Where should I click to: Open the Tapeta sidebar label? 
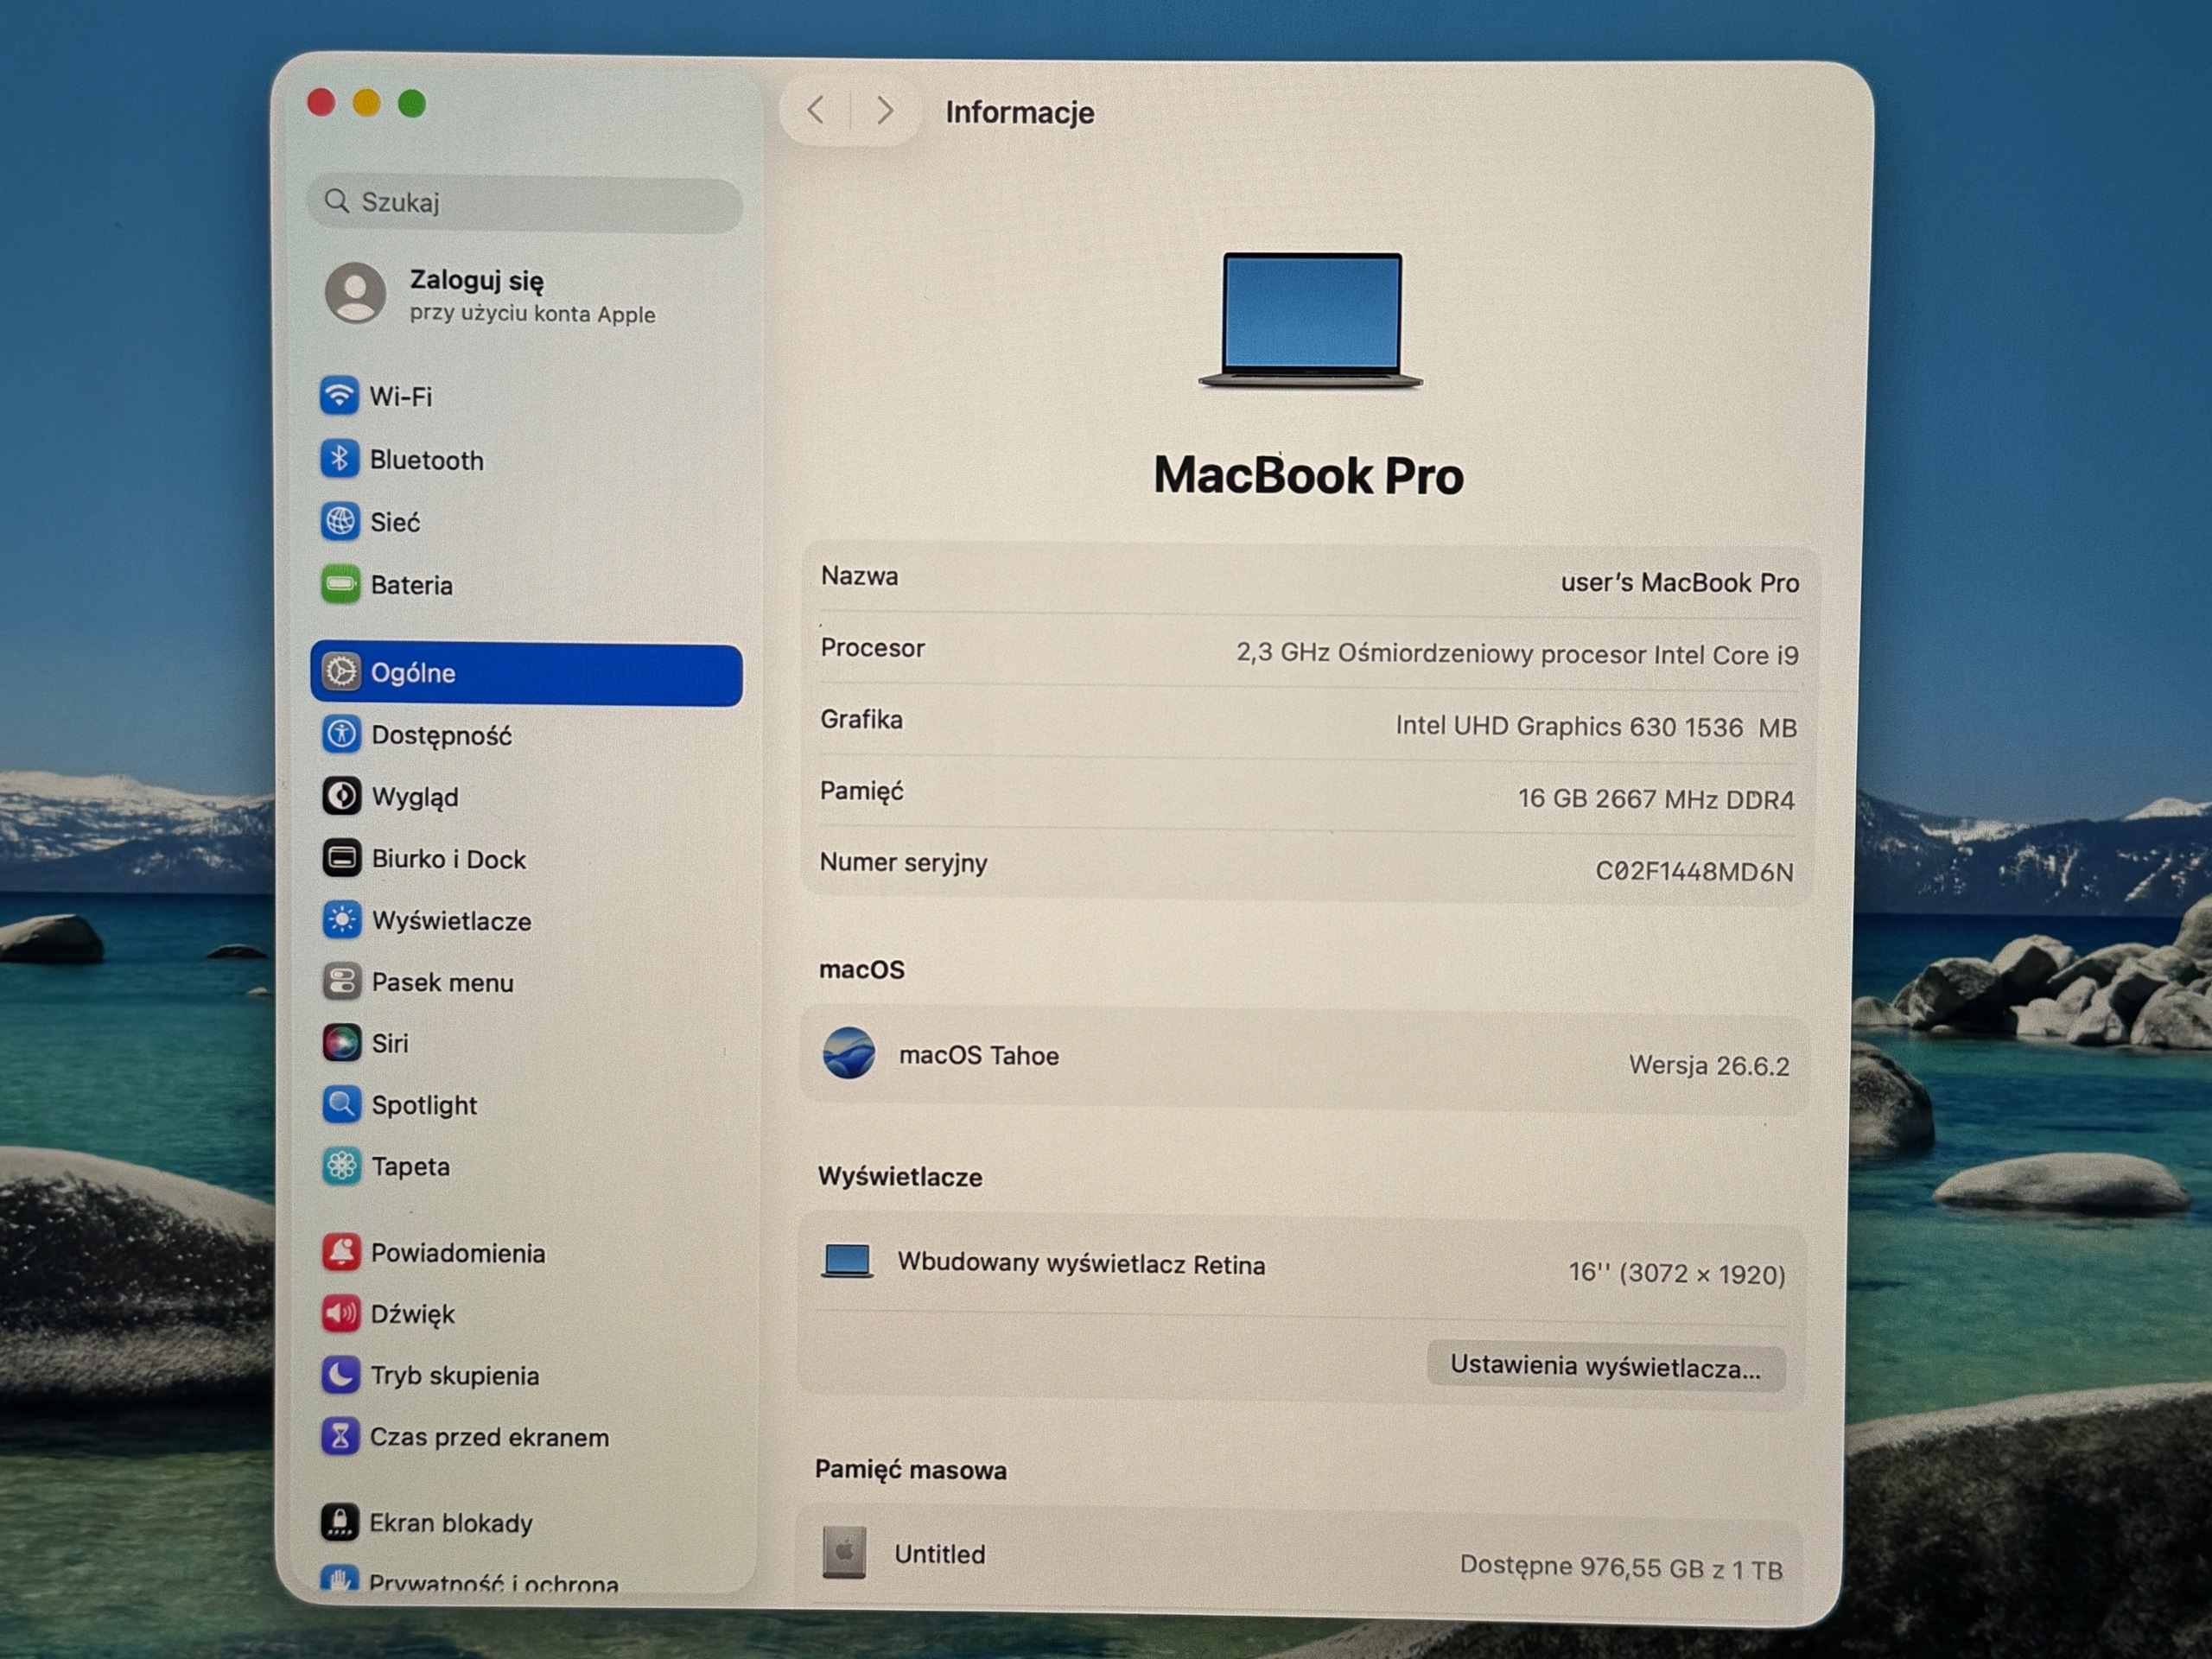411,1167
